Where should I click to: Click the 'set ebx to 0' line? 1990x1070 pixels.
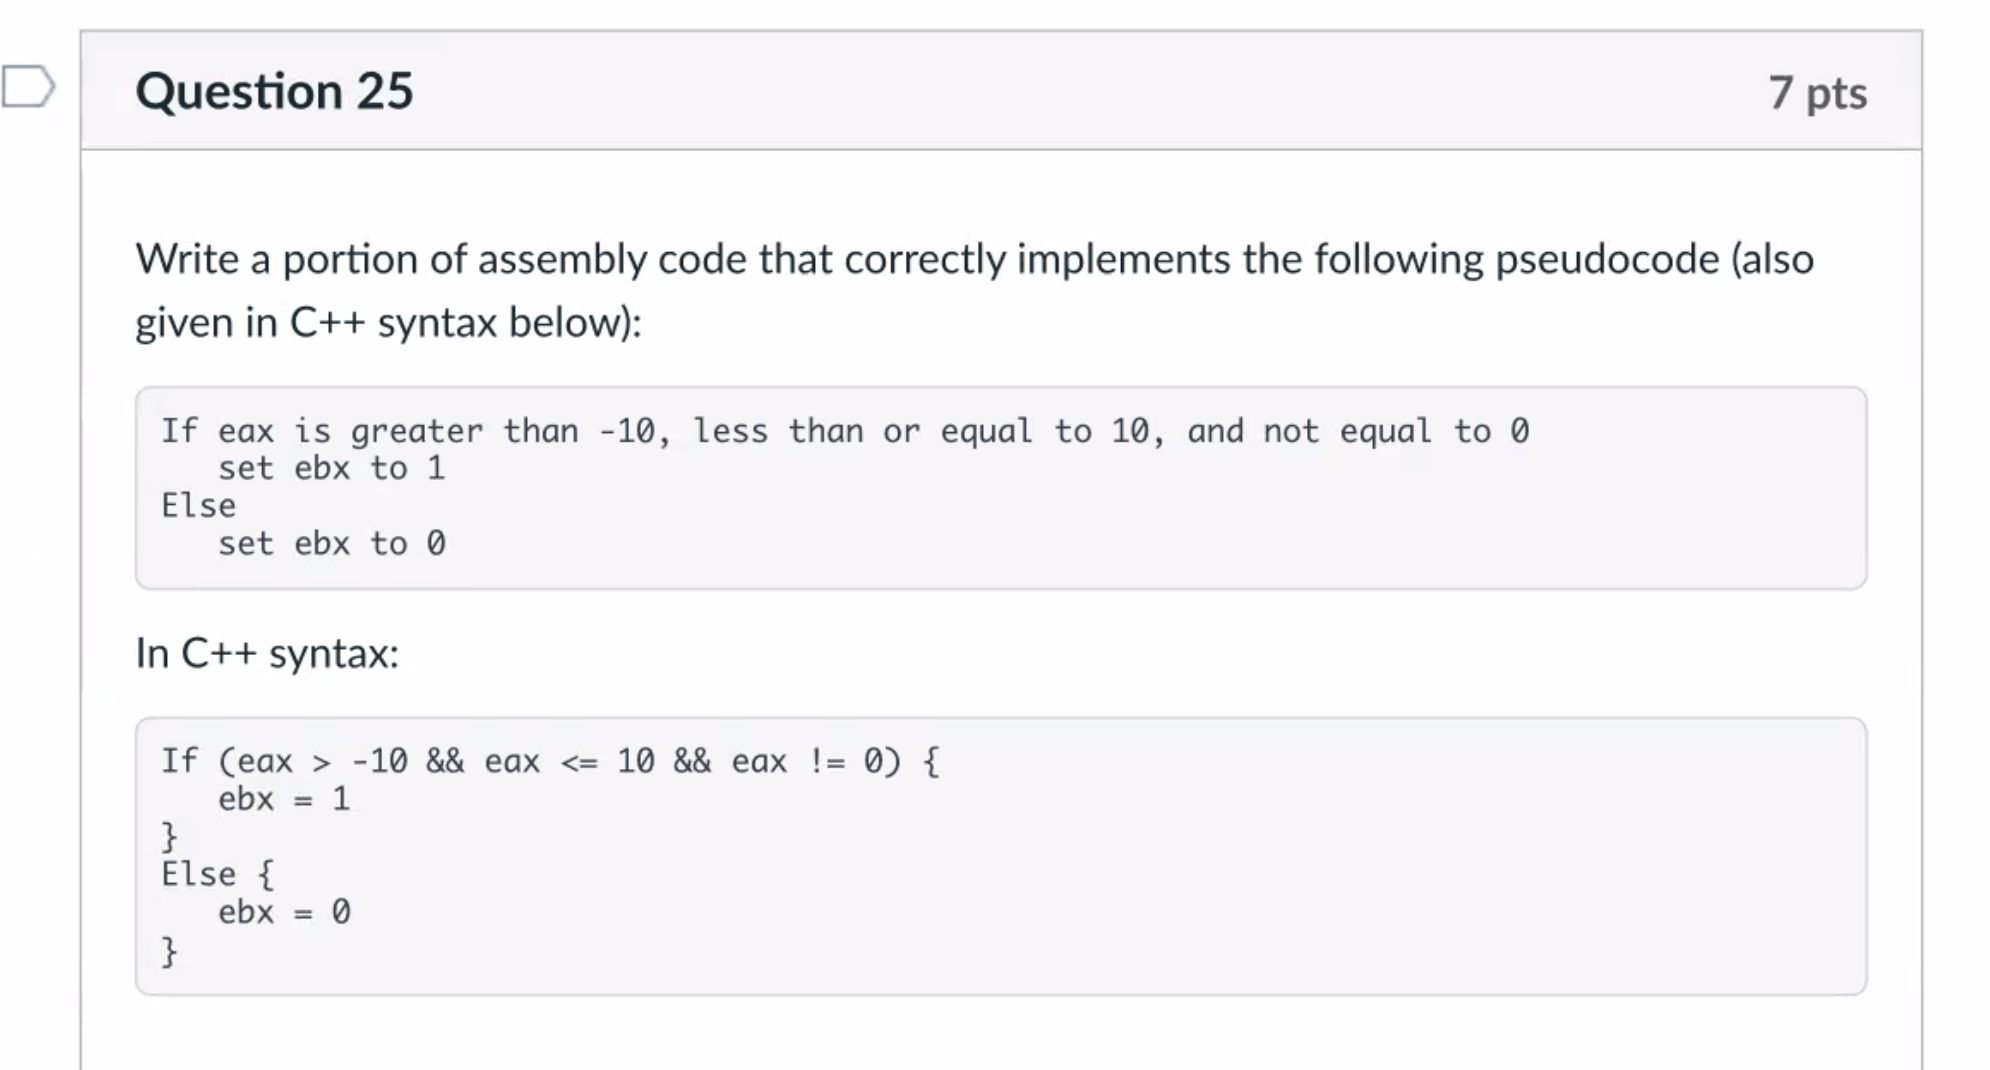332,543
